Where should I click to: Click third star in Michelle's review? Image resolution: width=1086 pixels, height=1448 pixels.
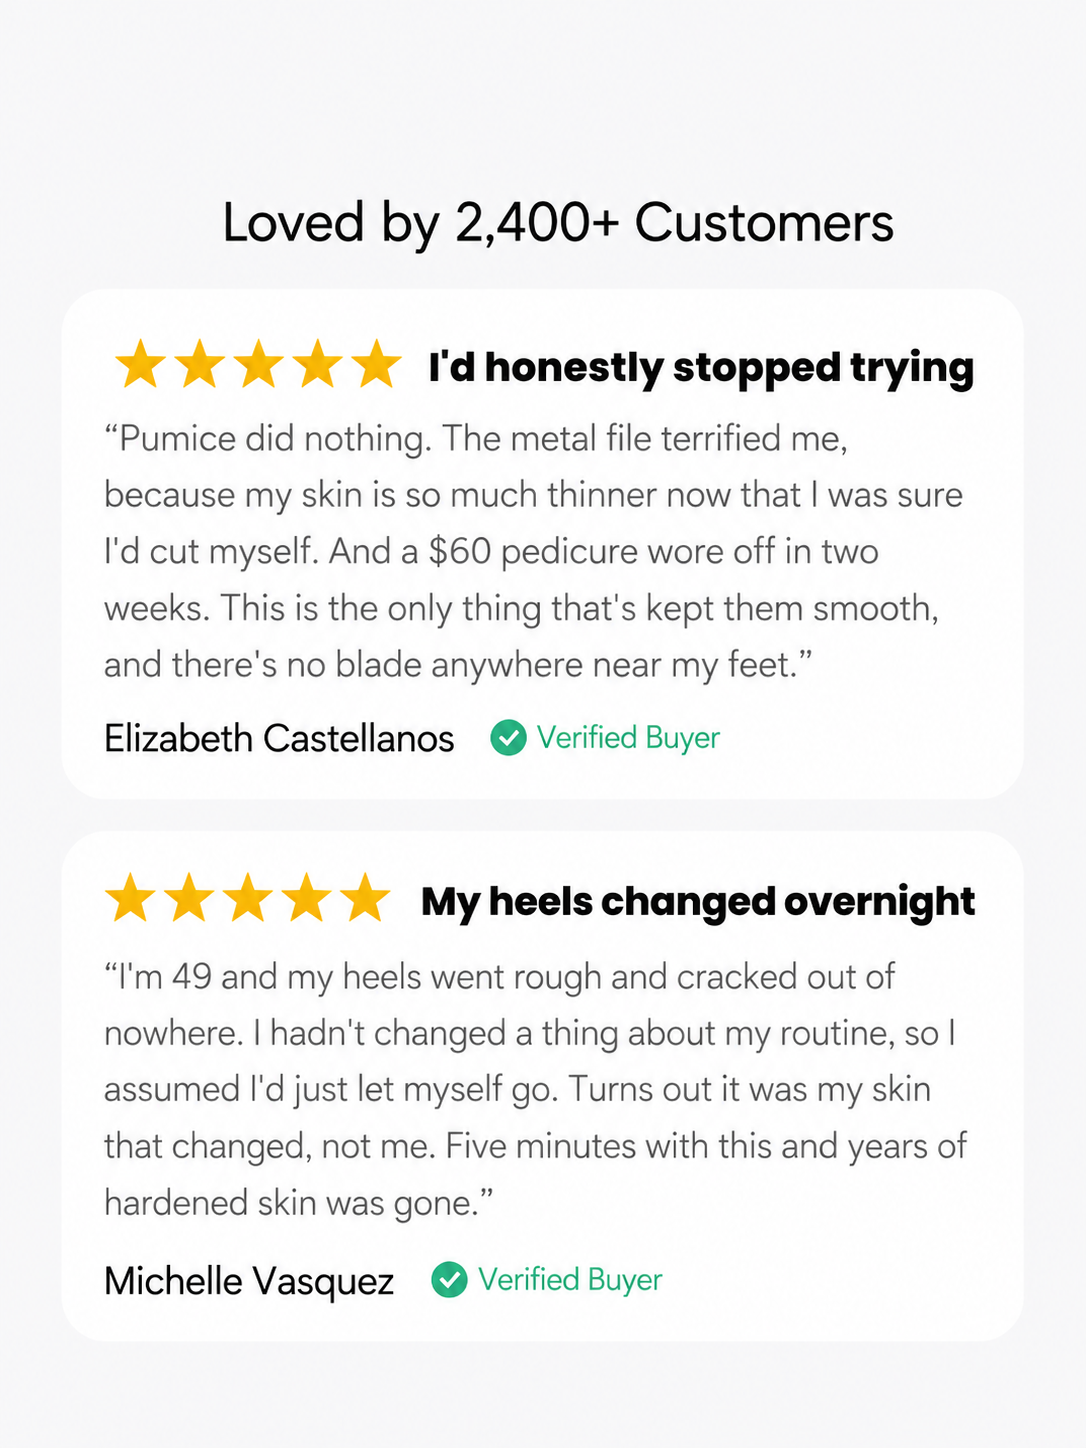tap(248, 898)
